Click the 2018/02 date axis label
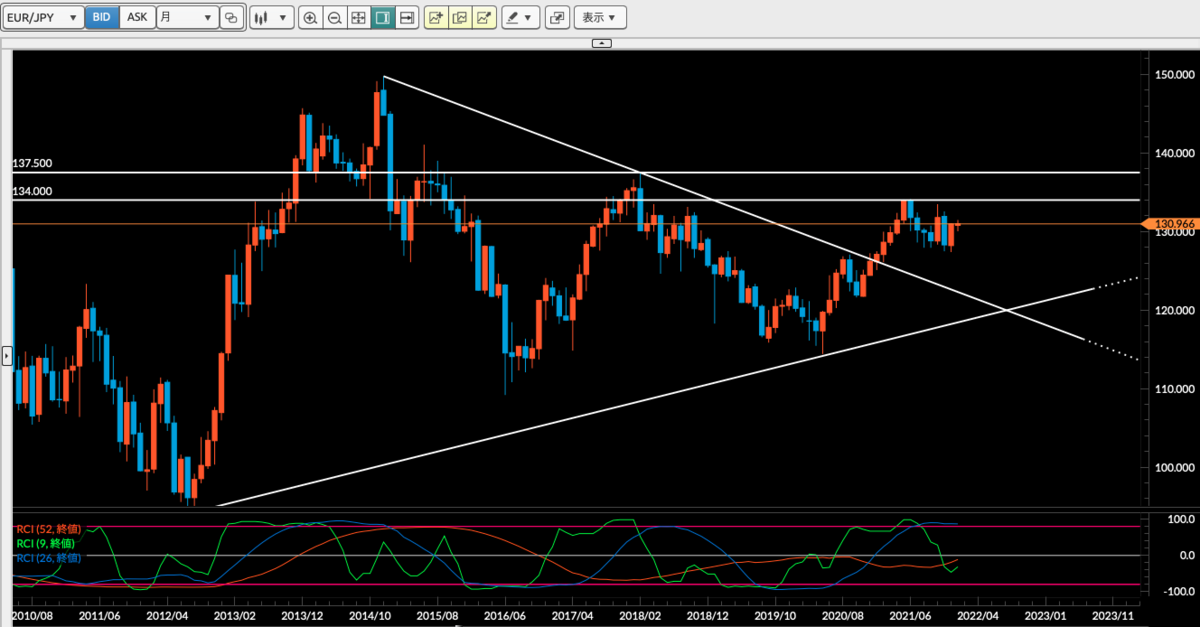Viewport: 1200px width, 627px height. 640,617
